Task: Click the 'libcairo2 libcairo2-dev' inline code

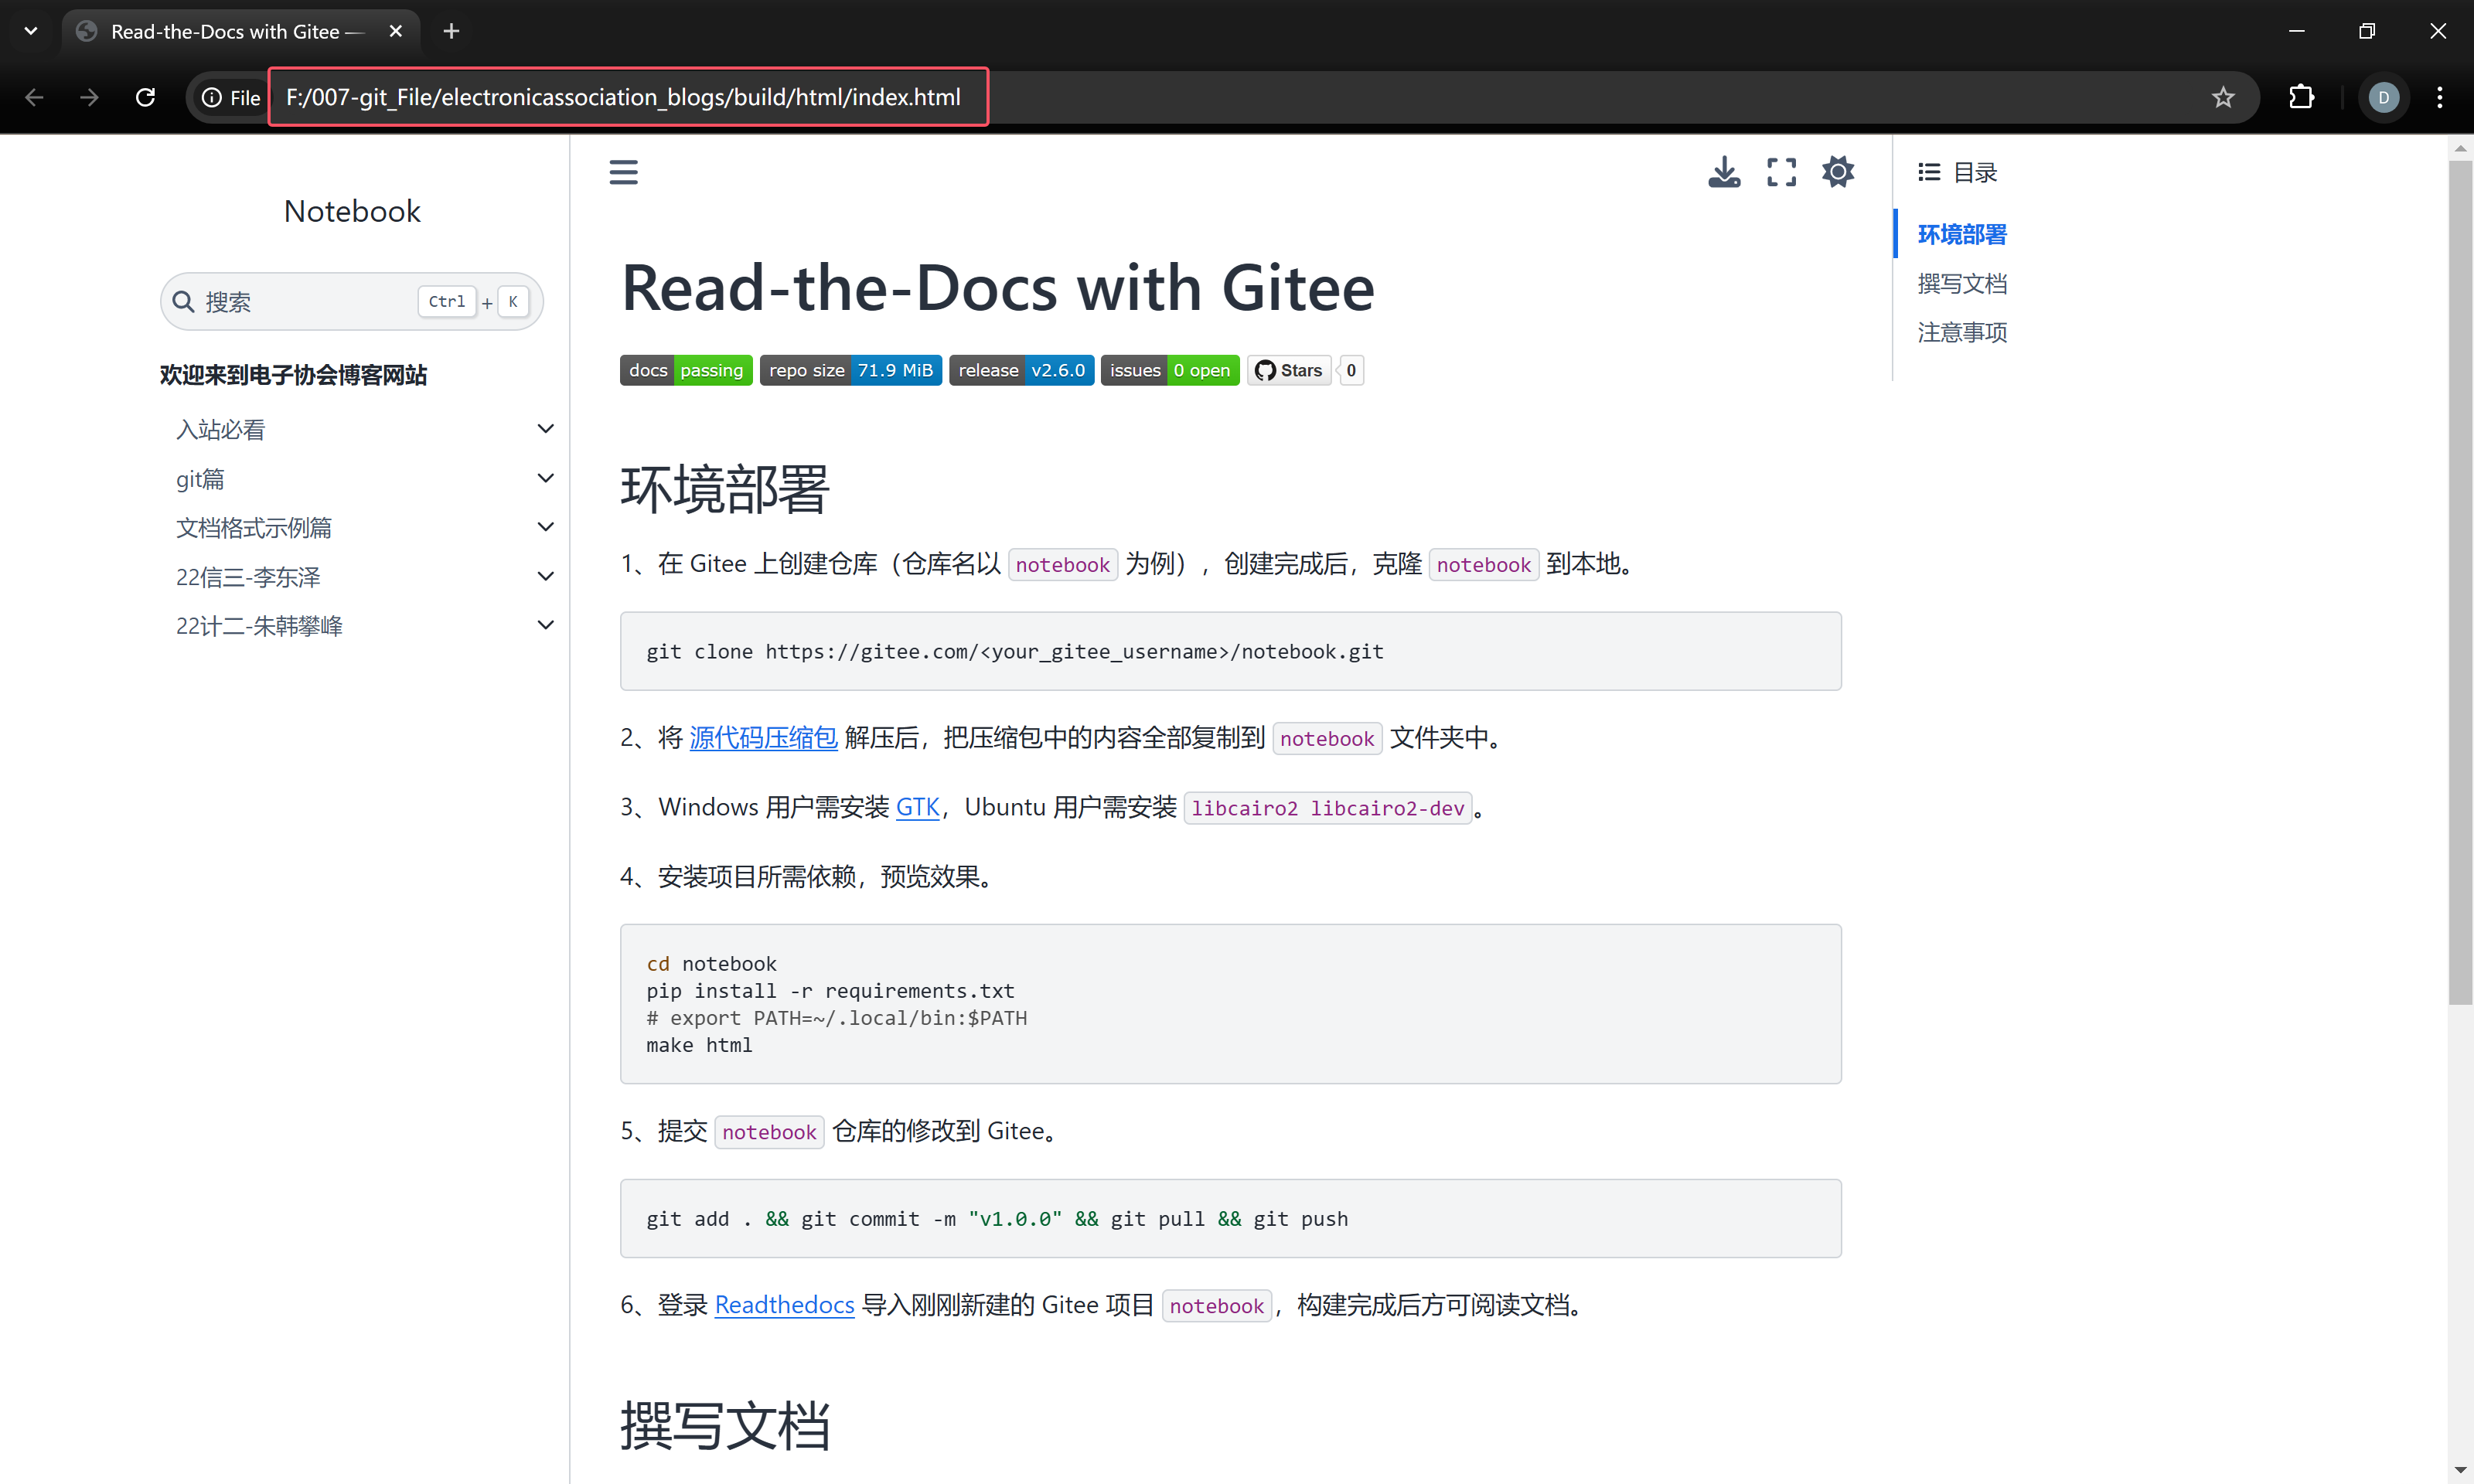Action: tap(1328, 808)
